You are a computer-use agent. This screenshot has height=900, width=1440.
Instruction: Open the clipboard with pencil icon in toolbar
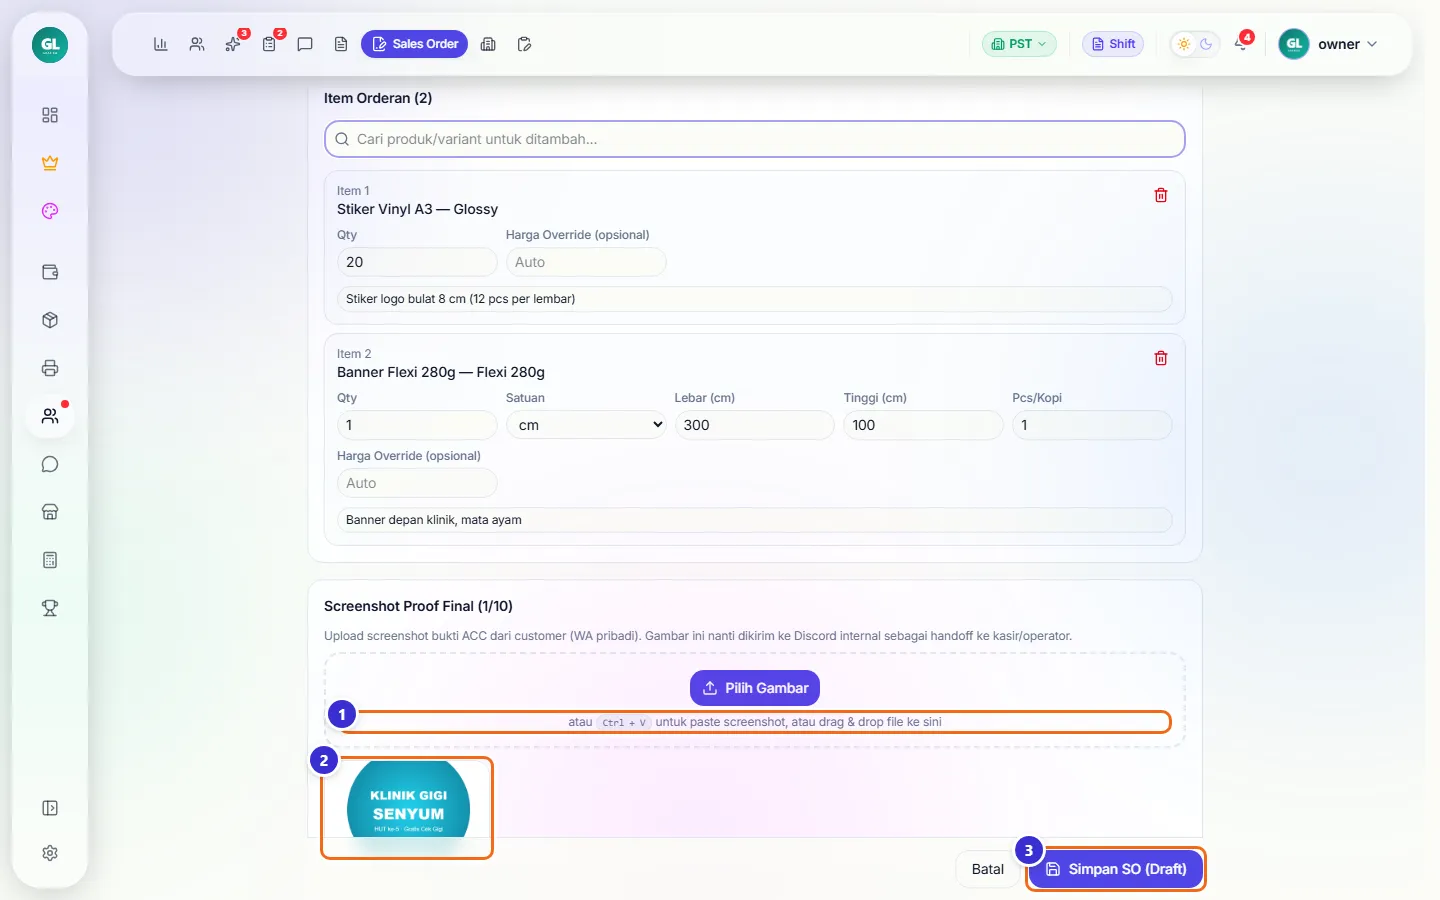(524, 44)
